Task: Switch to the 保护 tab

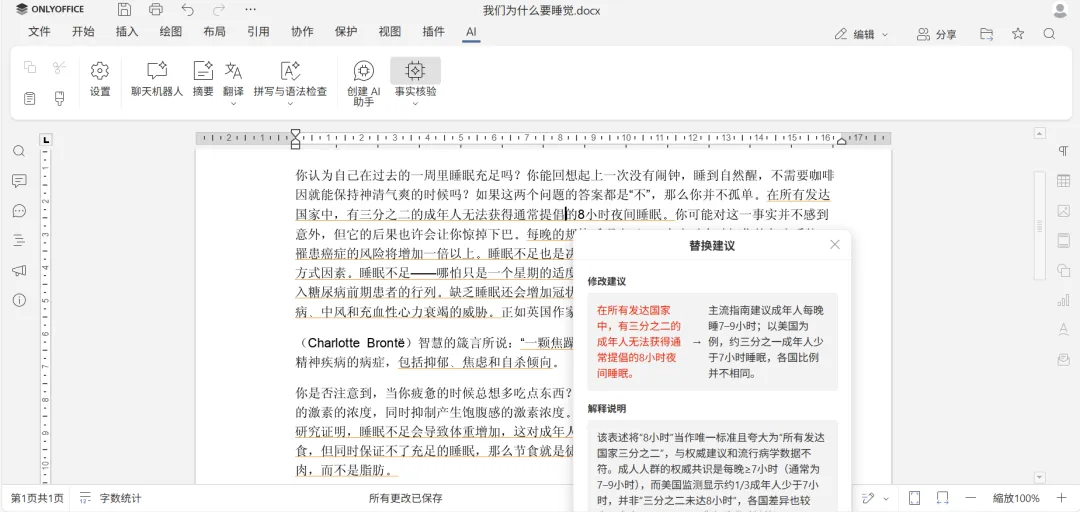Action: [x=346, y=32]
